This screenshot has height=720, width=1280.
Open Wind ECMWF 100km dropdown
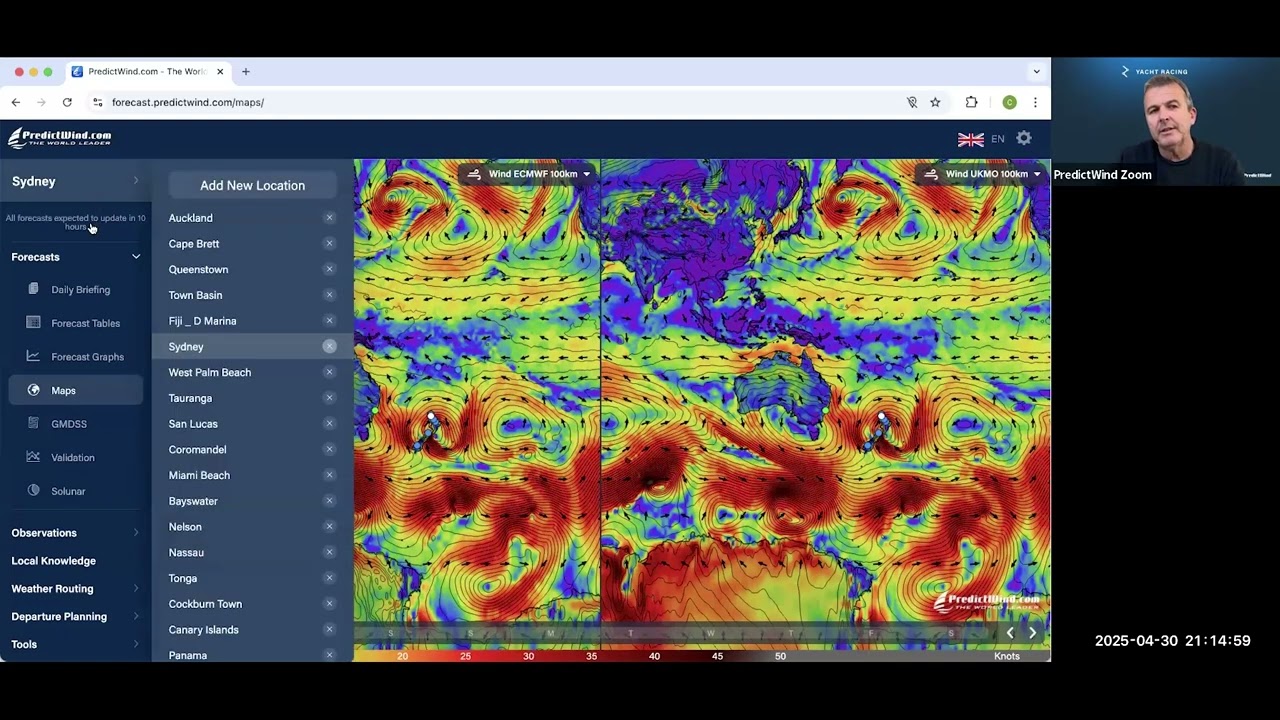[x=529, y=174]
